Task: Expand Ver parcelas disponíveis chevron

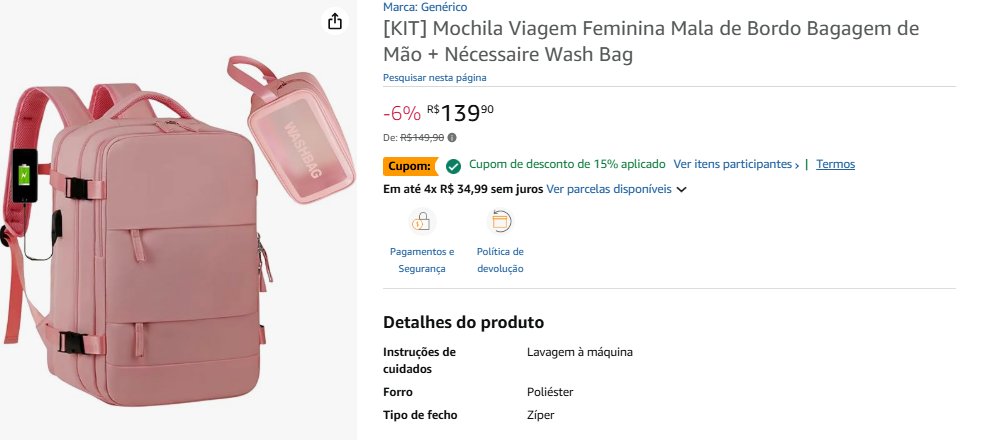Action: tap(682, 189)
